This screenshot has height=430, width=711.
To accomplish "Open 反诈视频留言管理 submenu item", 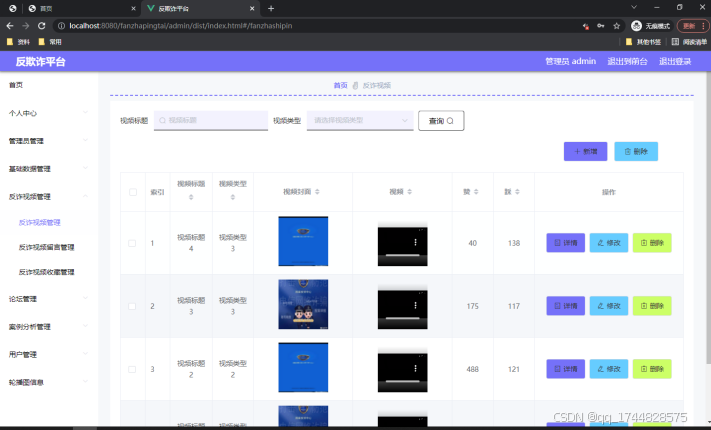I will click(x=46, y=247).
